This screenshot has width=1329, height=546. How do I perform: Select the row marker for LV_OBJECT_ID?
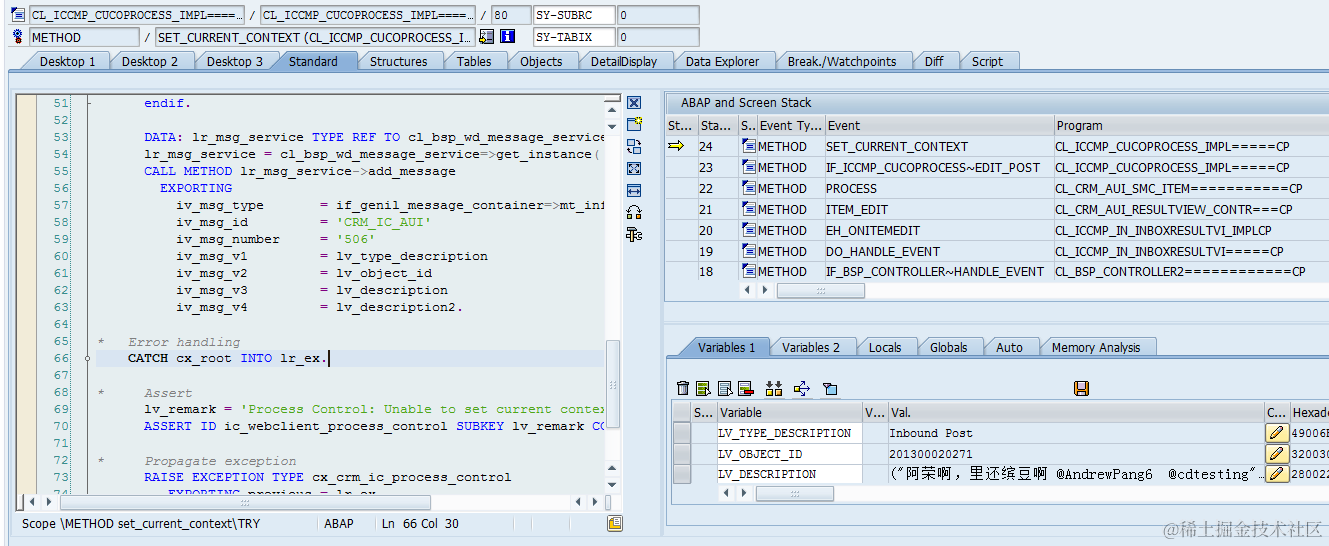pyautogui.click(x=682, y=454)
